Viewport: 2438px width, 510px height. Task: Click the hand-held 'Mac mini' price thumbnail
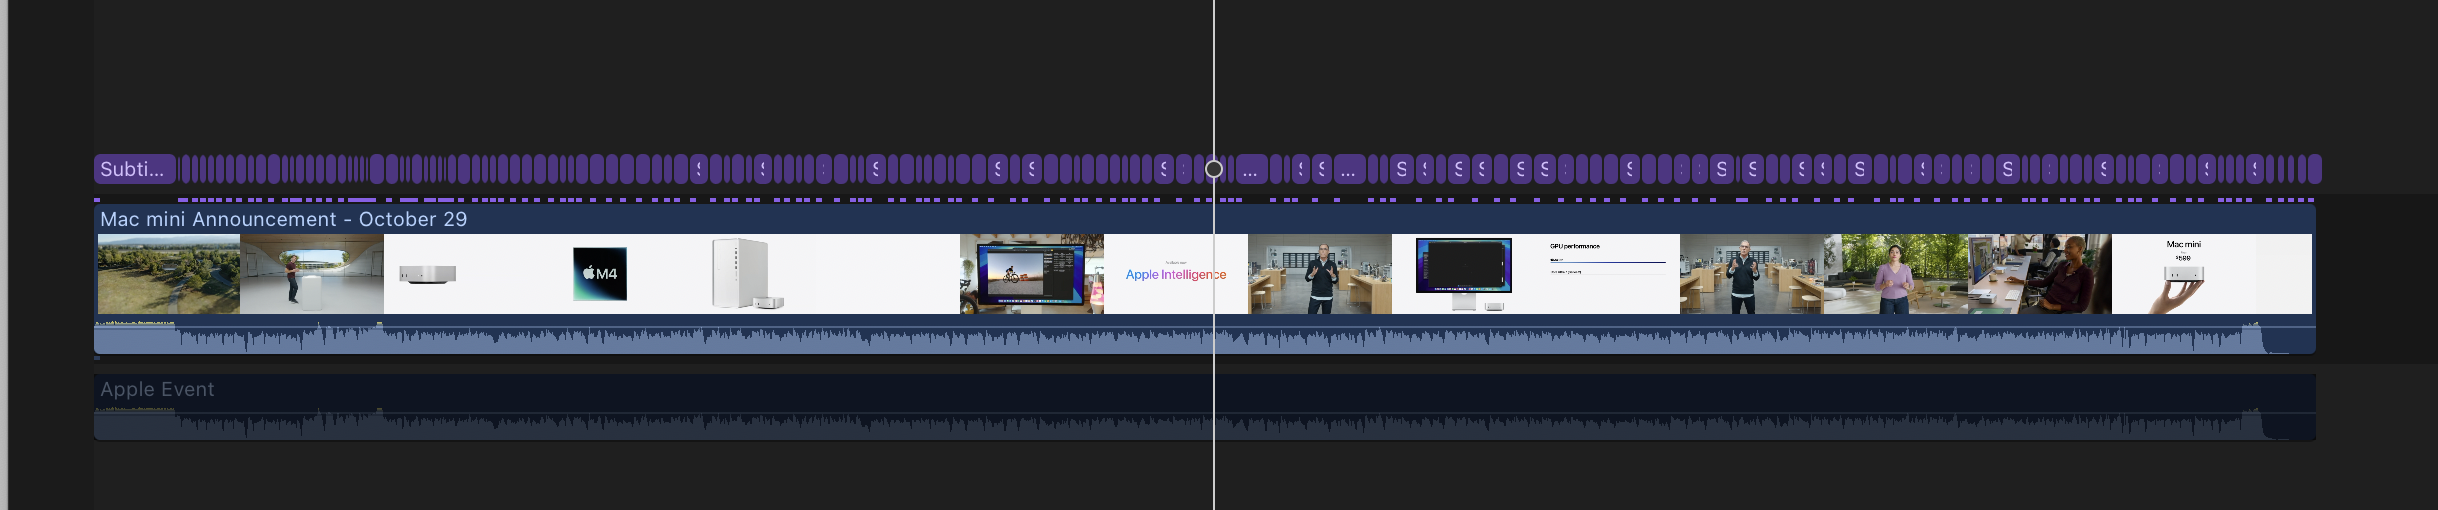point(2184,274)
